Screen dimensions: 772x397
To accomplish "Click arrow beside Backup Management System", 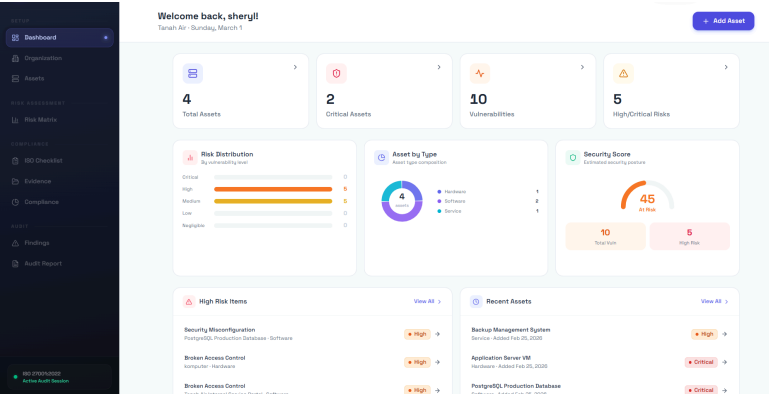I will point(725,334).
